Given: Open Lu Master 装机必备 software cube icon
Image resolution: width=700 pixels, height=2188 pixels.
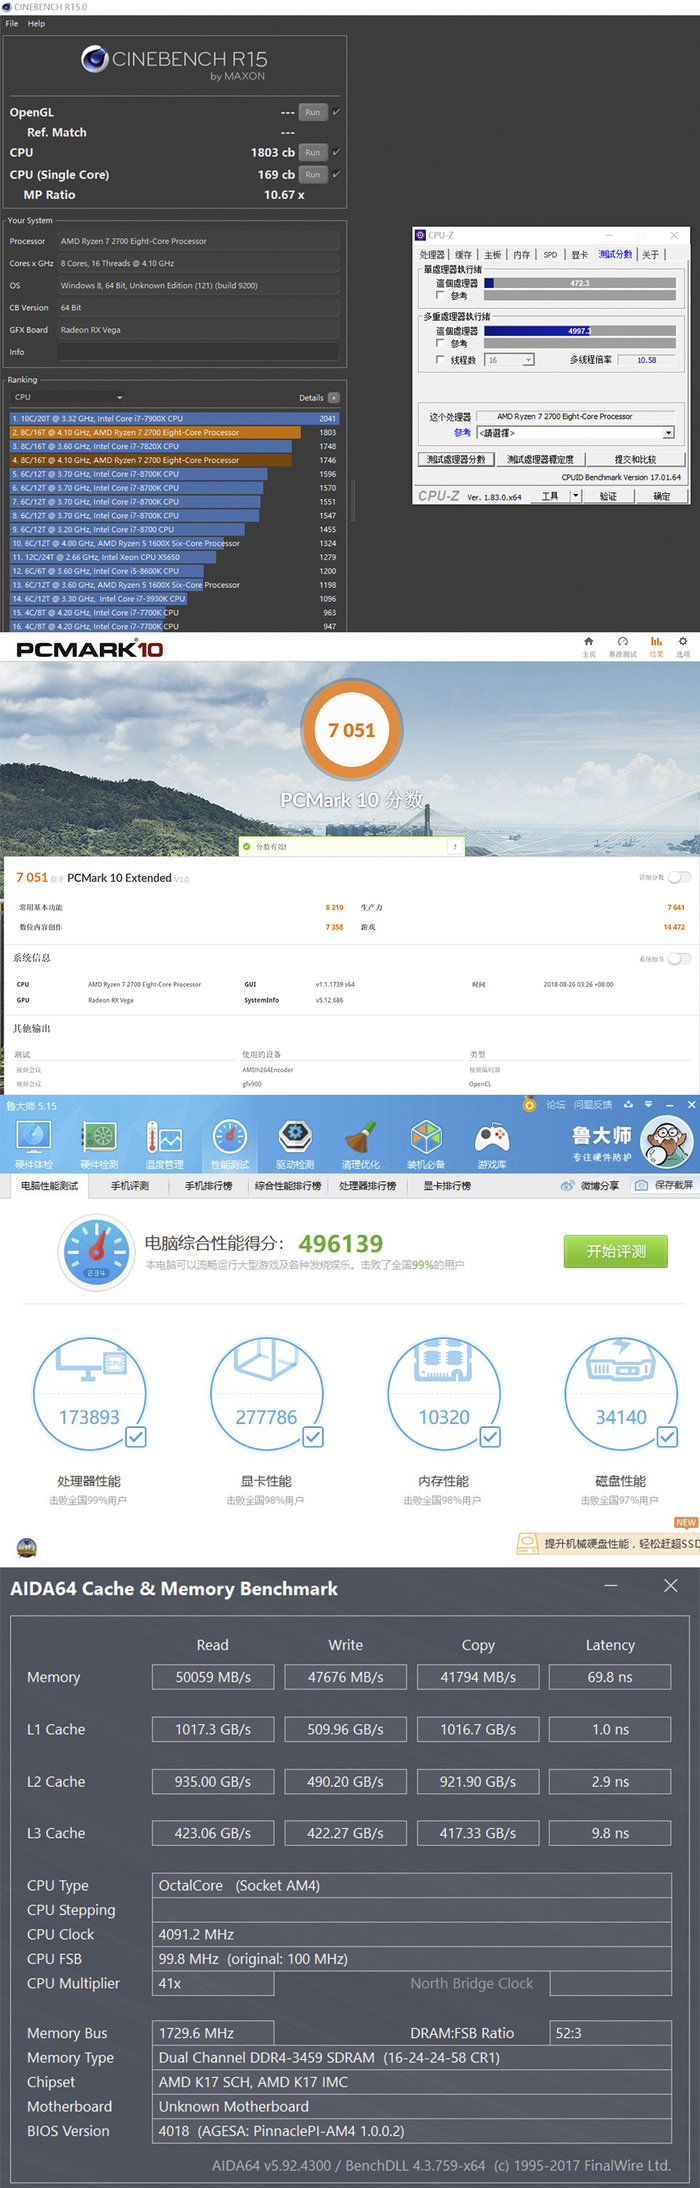Looking at the screenshot, I should point(426,1138).
